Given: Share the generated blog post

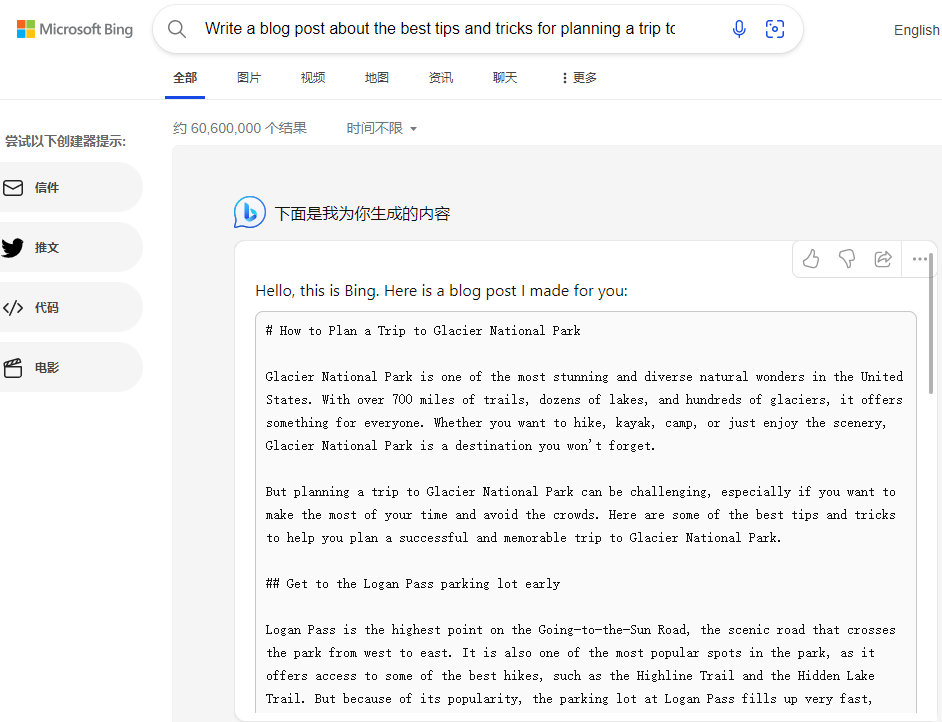Looking at the screenshot, I should [883, 259].
